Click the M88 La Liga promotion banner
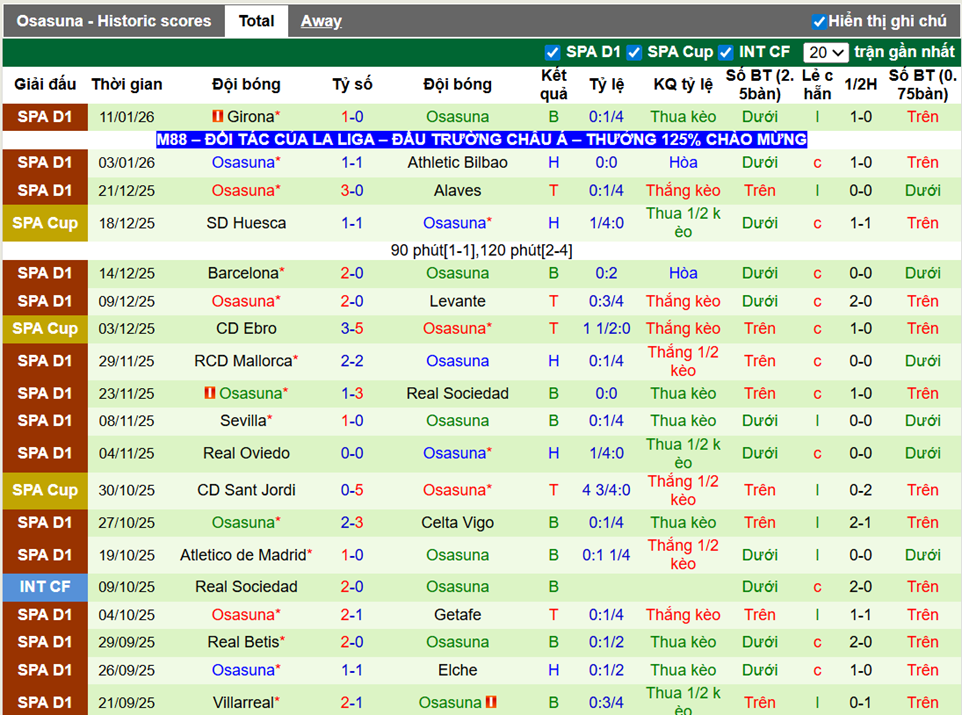This screenshot has width=962, height=715. click(x=482, y=139)
